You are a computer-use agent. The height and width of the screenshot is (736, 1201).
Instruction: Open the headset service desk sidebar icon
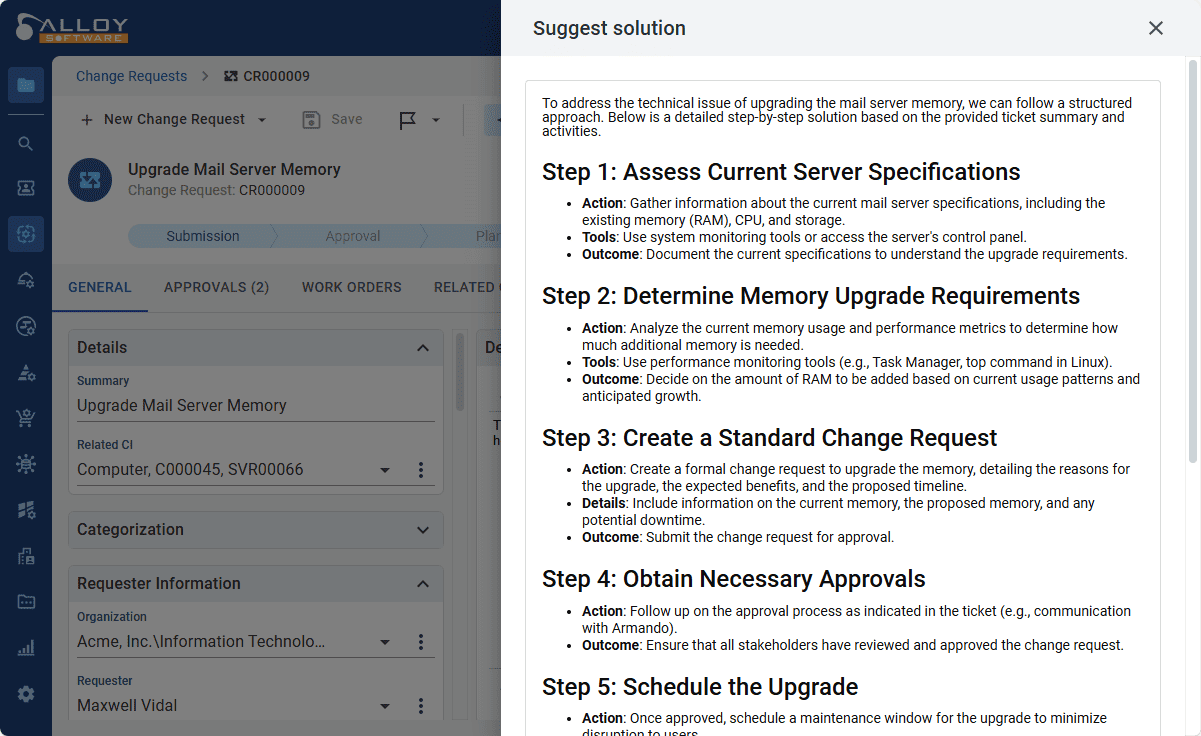click(x=26, y=280)
